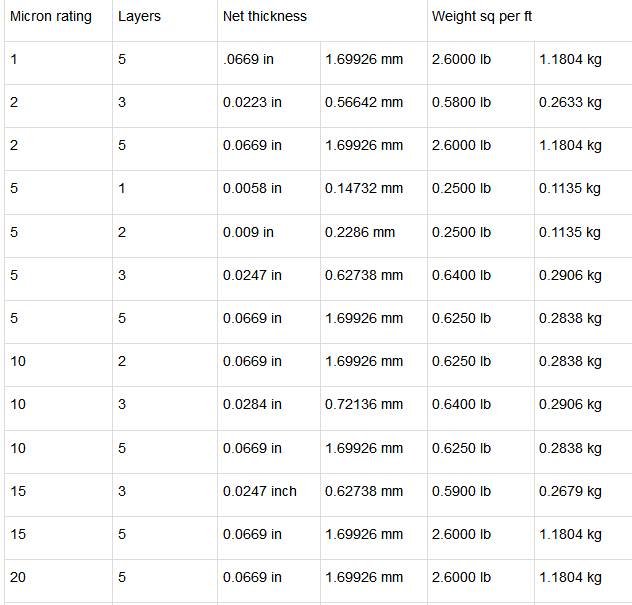Image resolution: width=632 pixels, height=605 pixels.
Task: Select the Layers column header
Action: tap(139, 17)
